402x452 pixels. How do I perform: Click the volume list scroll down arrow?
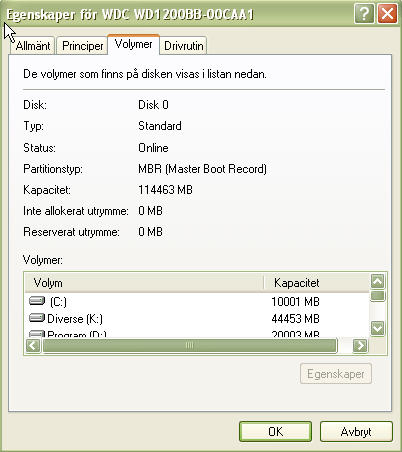click(x=378, y=329)
